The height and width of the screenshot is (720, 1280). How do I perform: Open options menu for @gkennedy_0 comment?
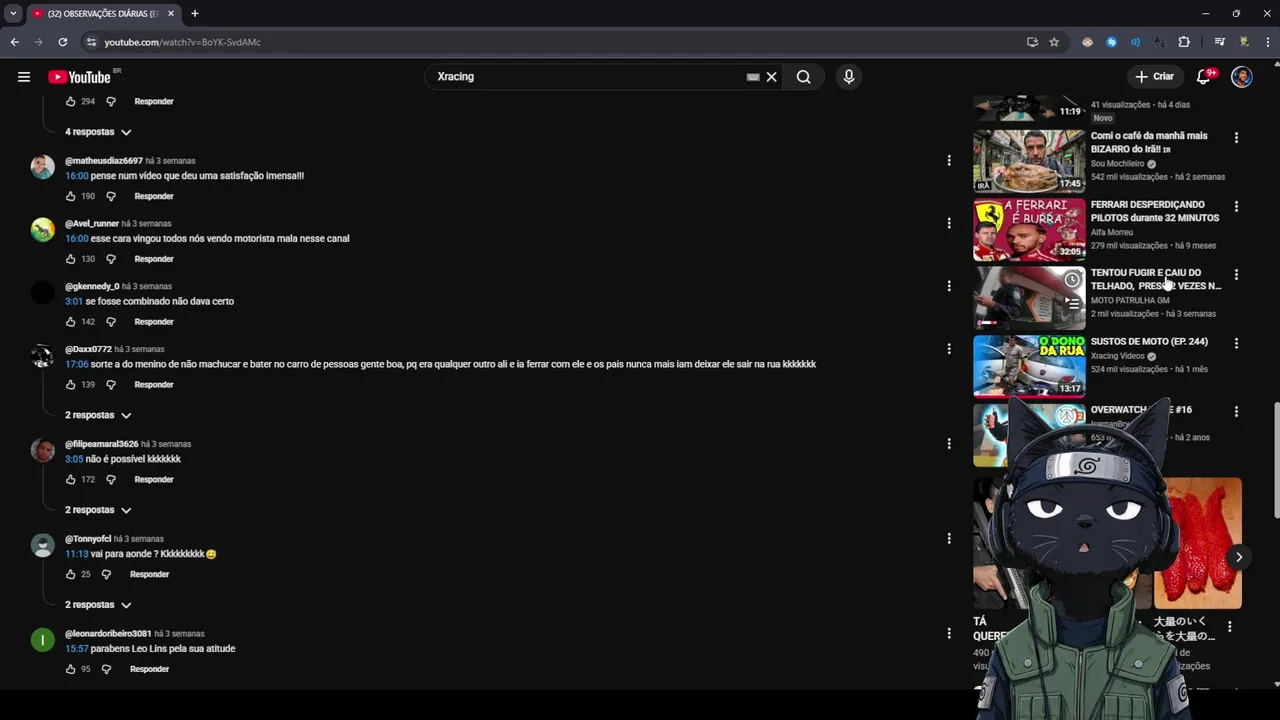coord(949,287)
